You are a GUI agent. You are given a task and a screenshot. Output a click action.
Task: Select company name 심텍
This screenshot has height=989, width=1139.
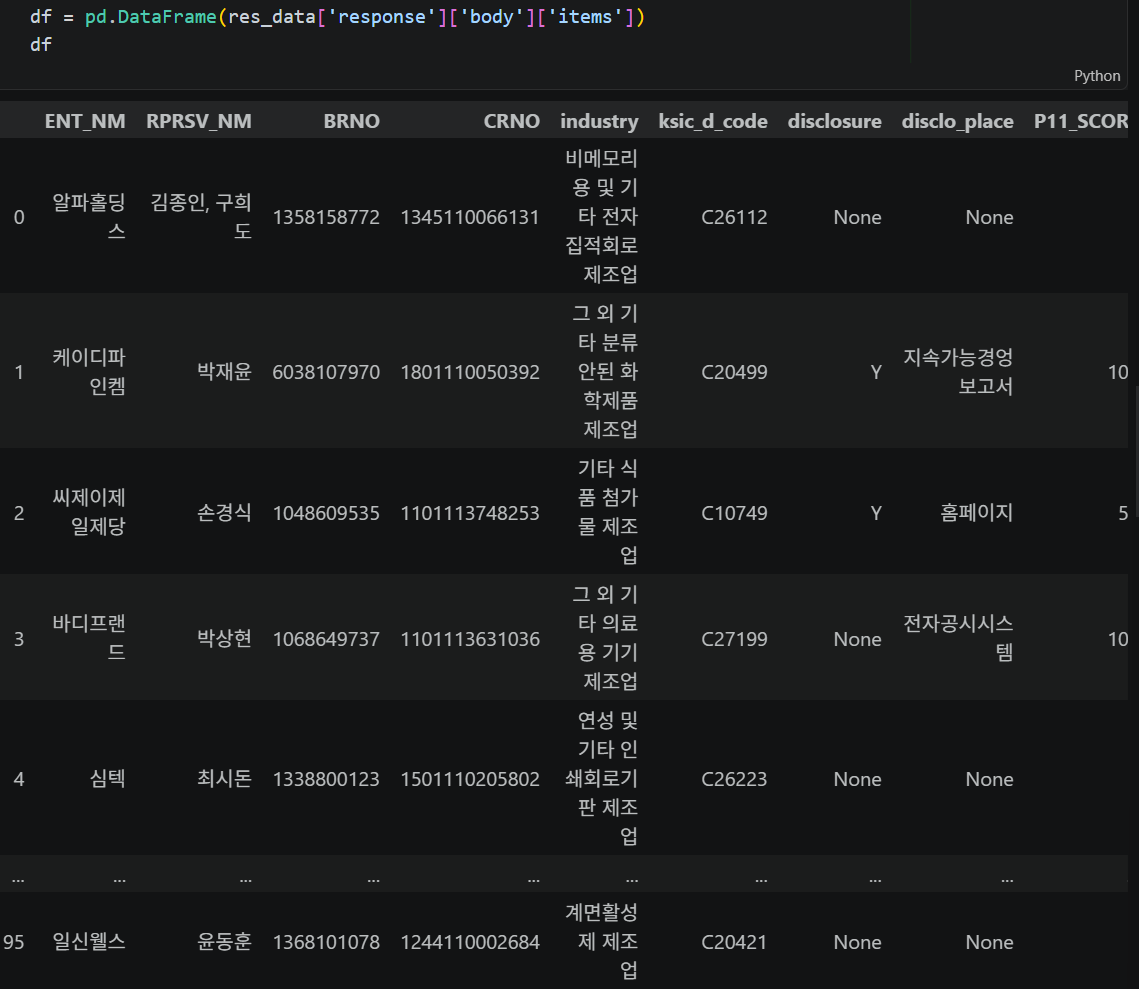[x=108, y=778]
